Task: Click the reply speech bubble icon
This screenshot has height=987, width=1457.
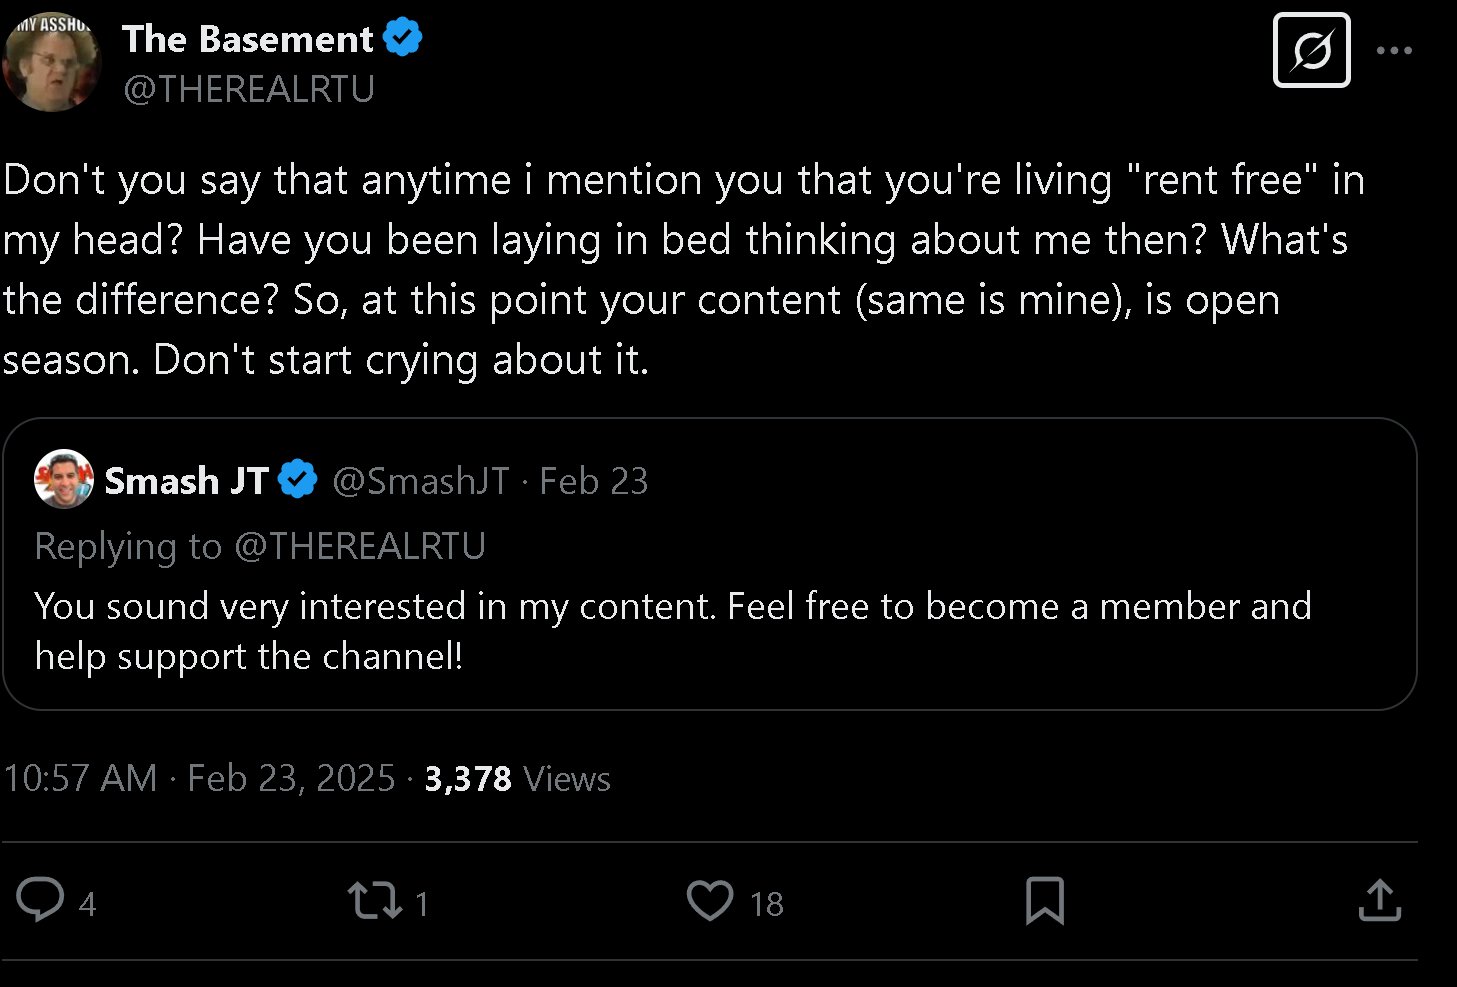Action: (x=40, y=899)
